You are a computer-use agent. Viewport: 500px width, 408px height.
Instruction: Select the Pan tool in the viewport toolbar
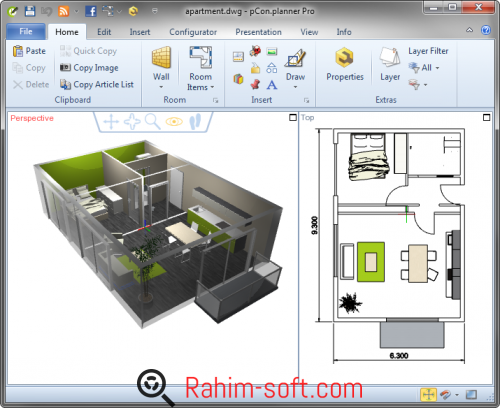[111, 122]
